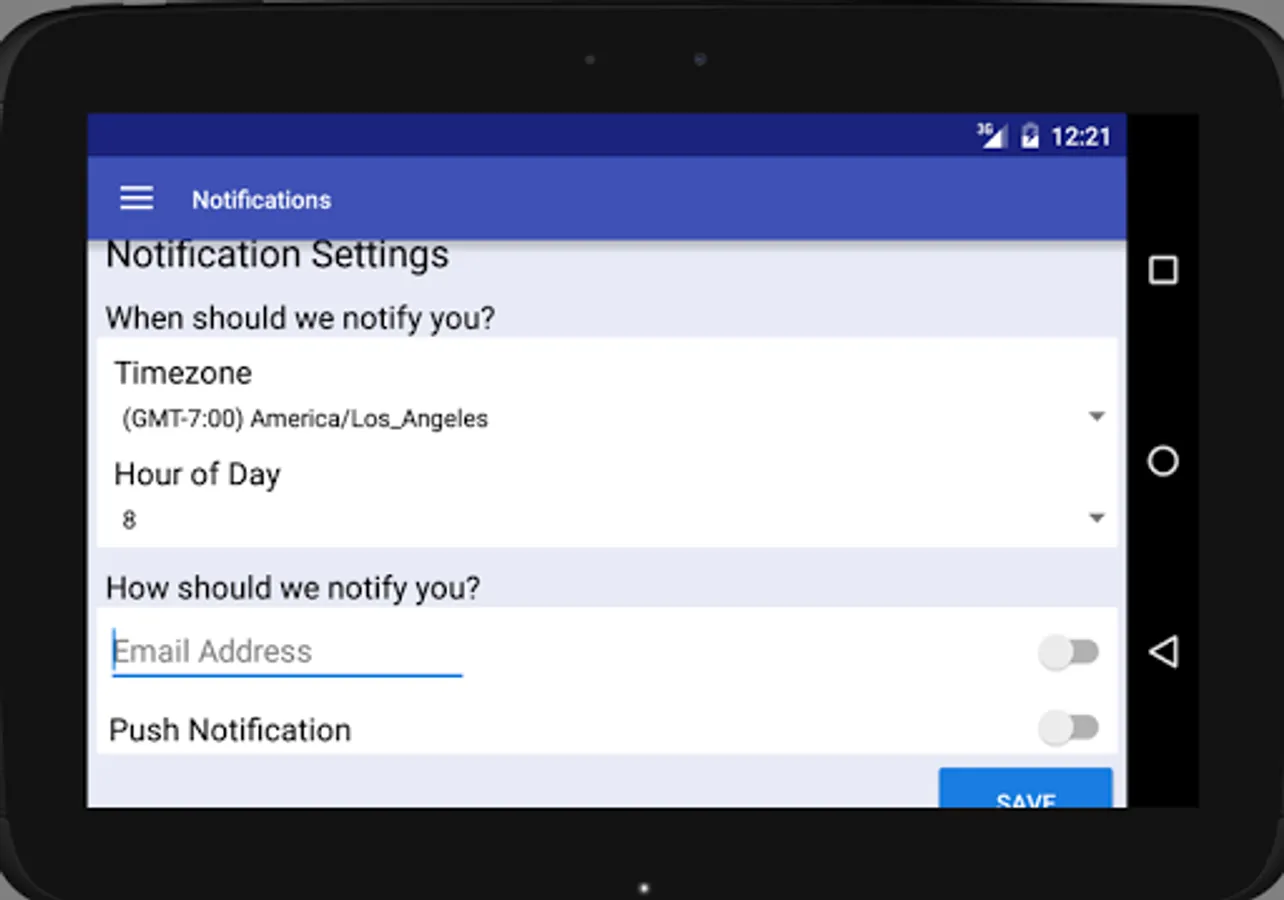Check the 3G signal icon in status bar
The width and height of the screenshot is (1284, 900).
click(990, 136)
